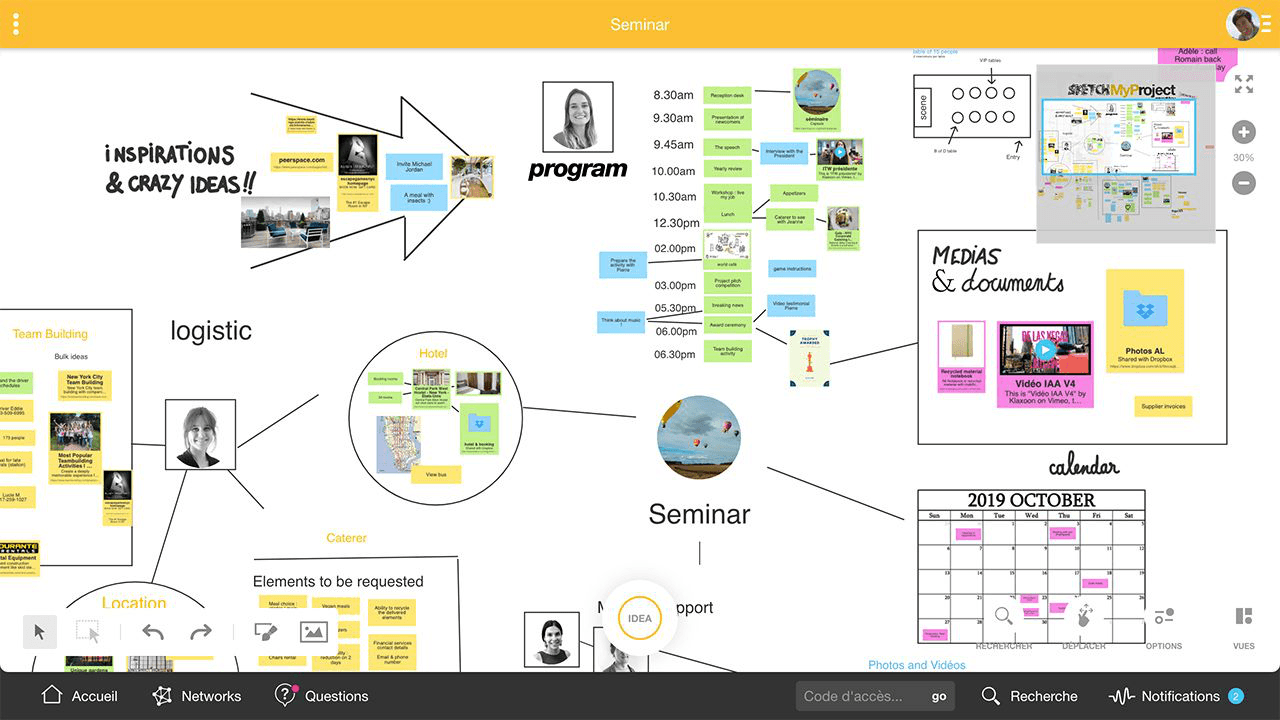
Task: Redo the last undone action
Action: pyautogui.click(x=201, y=632)
